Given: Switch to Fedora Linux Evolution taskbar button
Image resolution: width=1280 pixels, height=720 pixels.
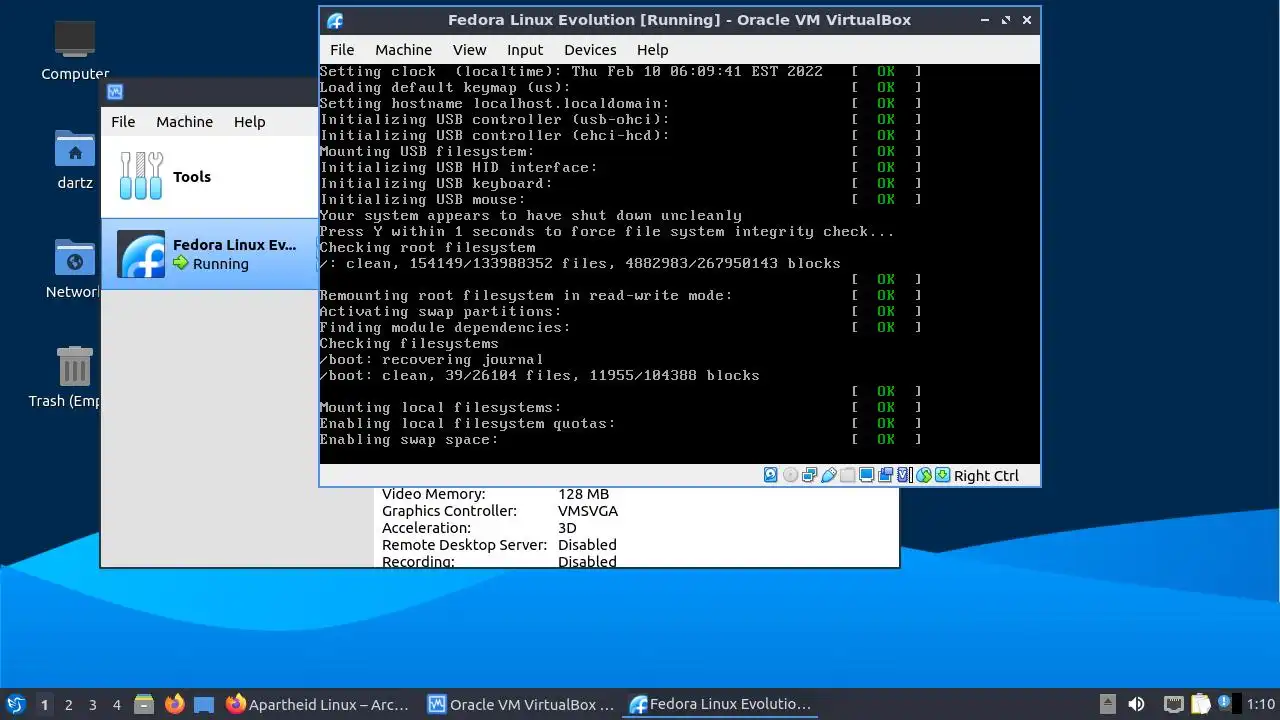Looking at the screenshot, I should pos(722,704).
